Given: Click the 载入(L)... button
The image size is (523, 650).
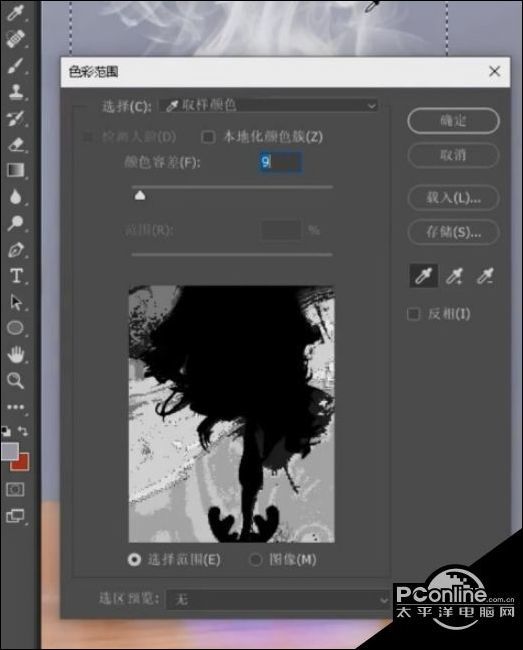Looking at the screenshot, I should coord(453,198).
